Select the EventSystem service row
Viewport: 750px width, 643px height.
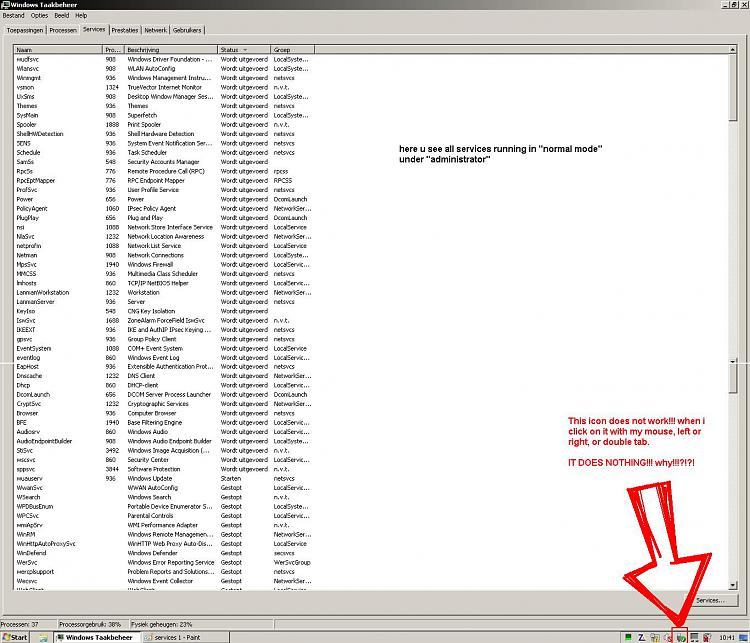[164, 348]
